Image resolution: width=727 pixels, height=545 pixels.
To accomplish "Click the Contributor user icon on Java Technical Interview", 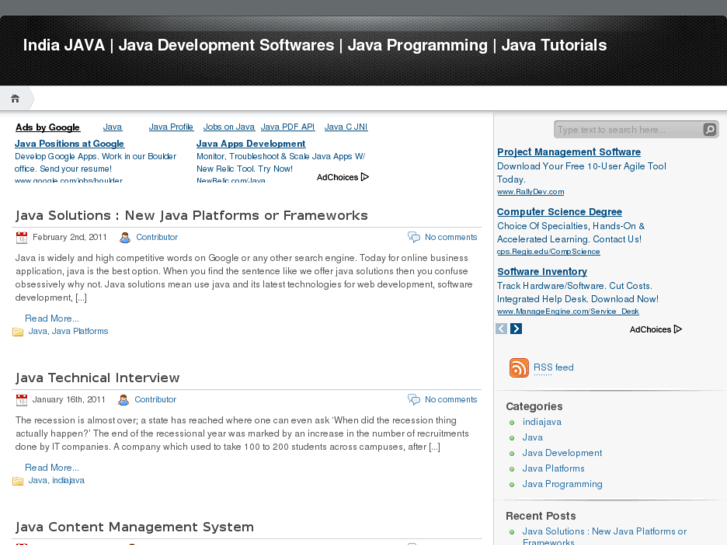I will point(125,399).
